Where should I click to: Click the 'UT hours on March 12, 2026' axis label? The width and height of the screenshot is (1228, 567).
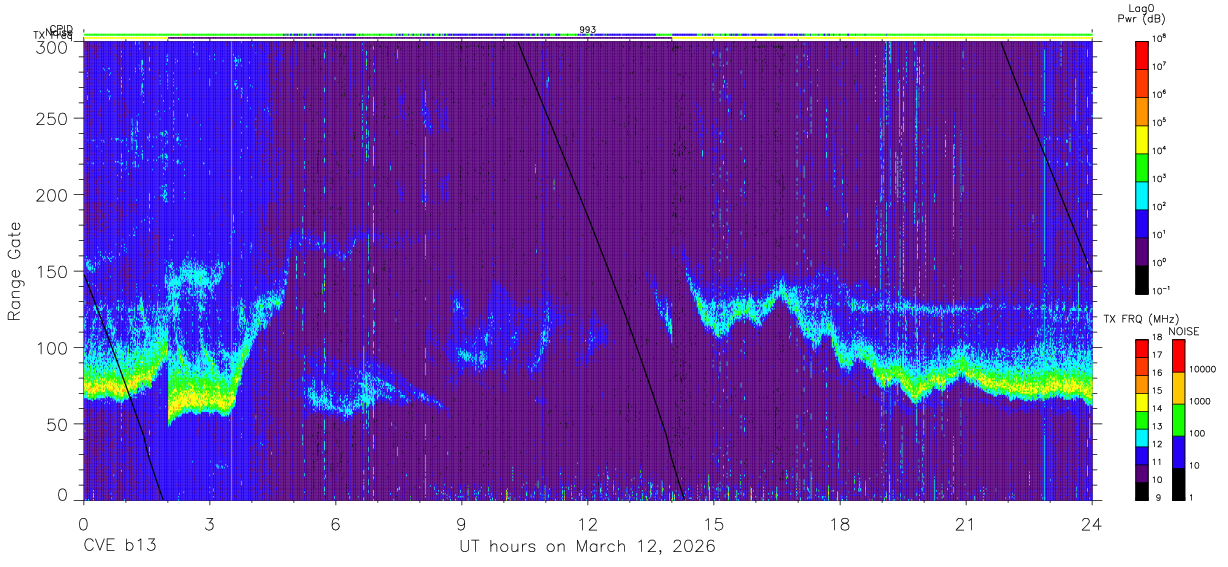pos(587,548)
